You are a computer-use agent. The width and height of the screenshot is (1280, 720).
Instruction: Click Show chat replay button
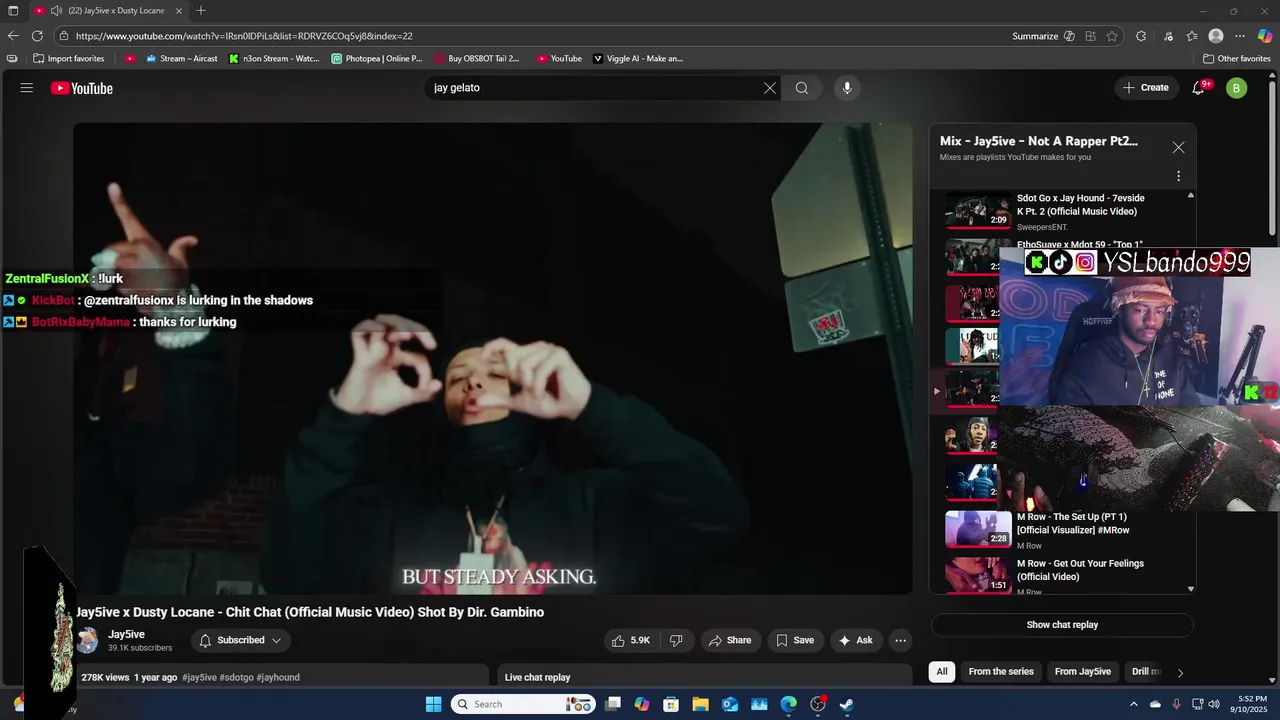coord(1062,625)
